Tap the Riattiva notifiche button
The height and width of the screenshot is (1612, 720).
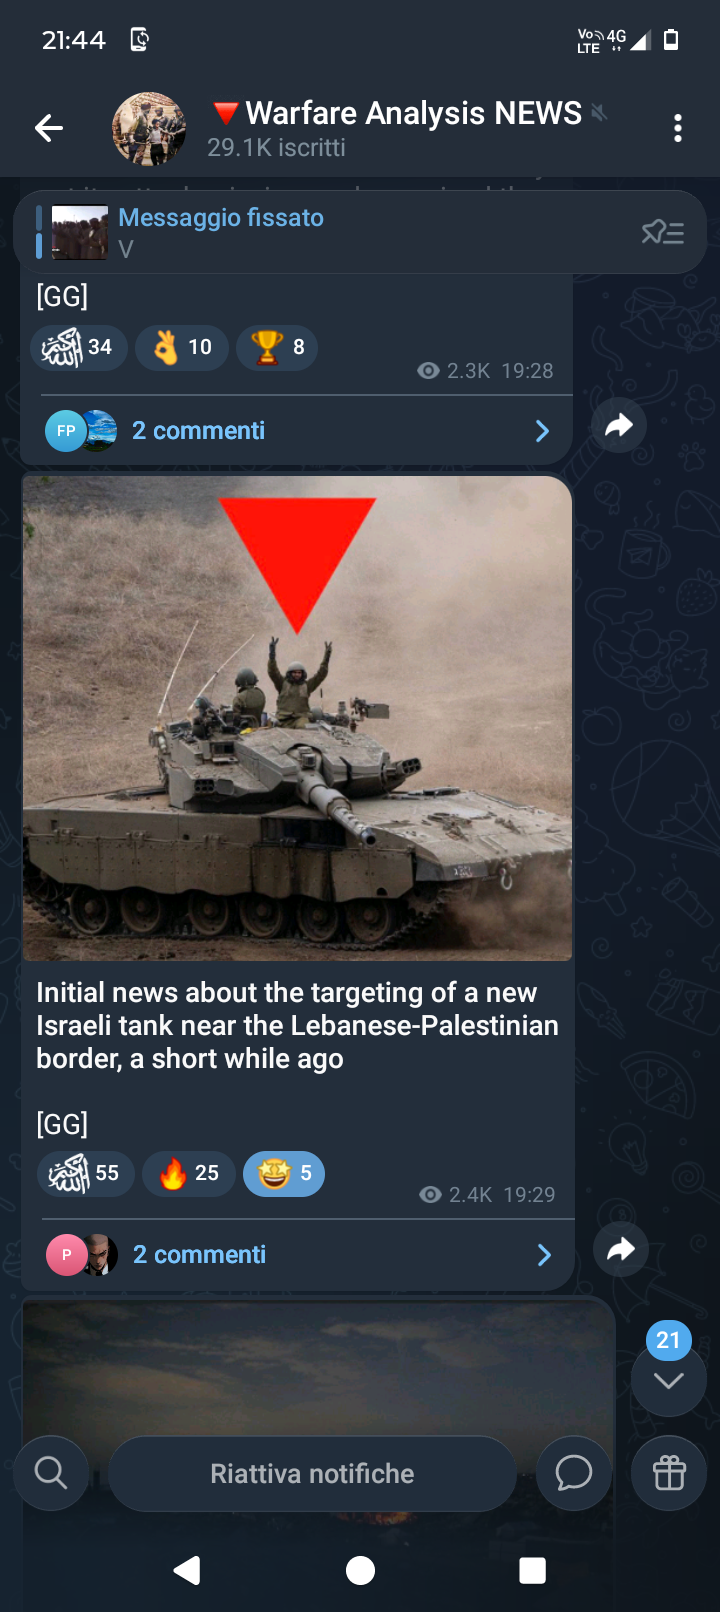[312, 1474]
